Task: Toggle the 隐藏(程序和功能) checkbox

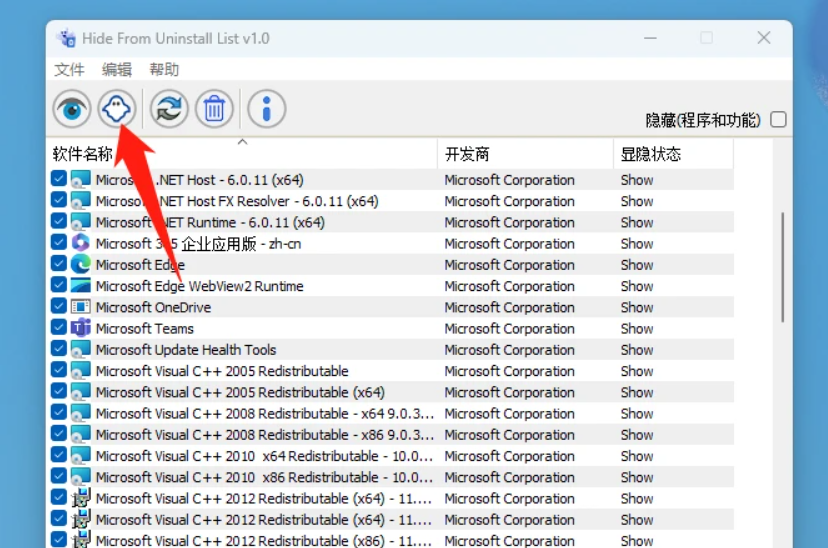Action: coord(778,120)
